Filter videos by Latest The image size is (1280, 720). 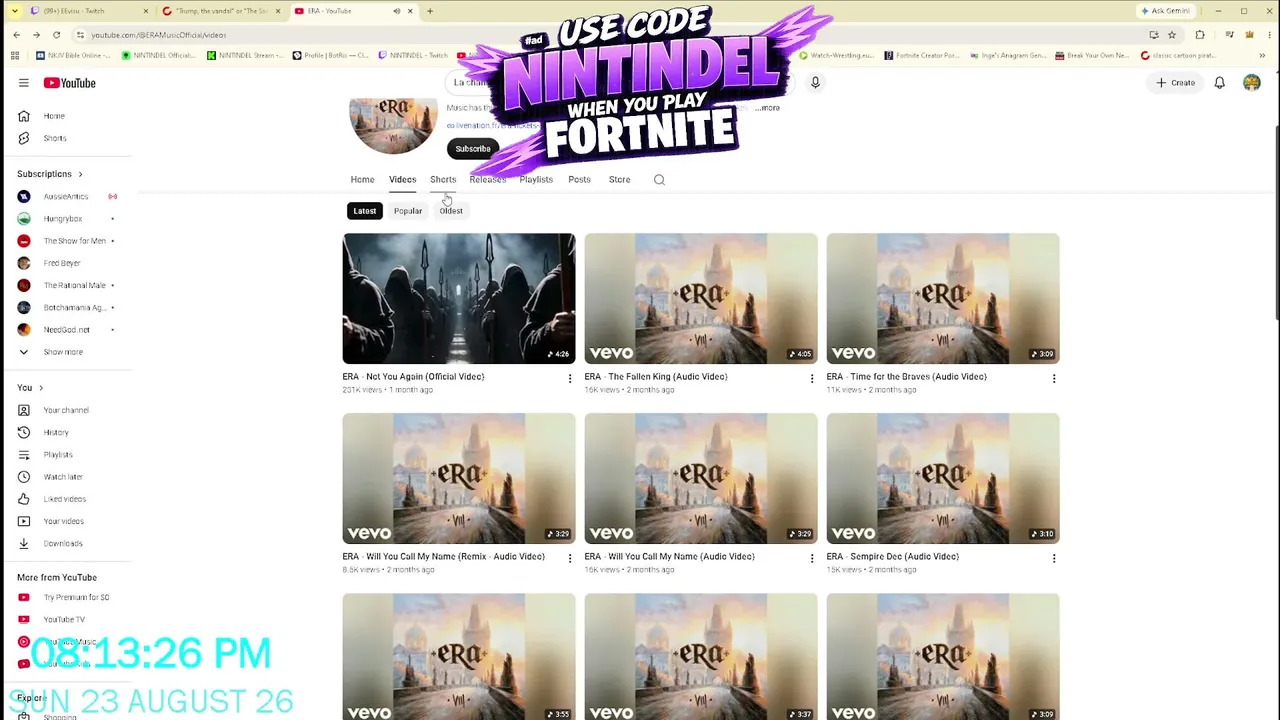tap(364, 211)
